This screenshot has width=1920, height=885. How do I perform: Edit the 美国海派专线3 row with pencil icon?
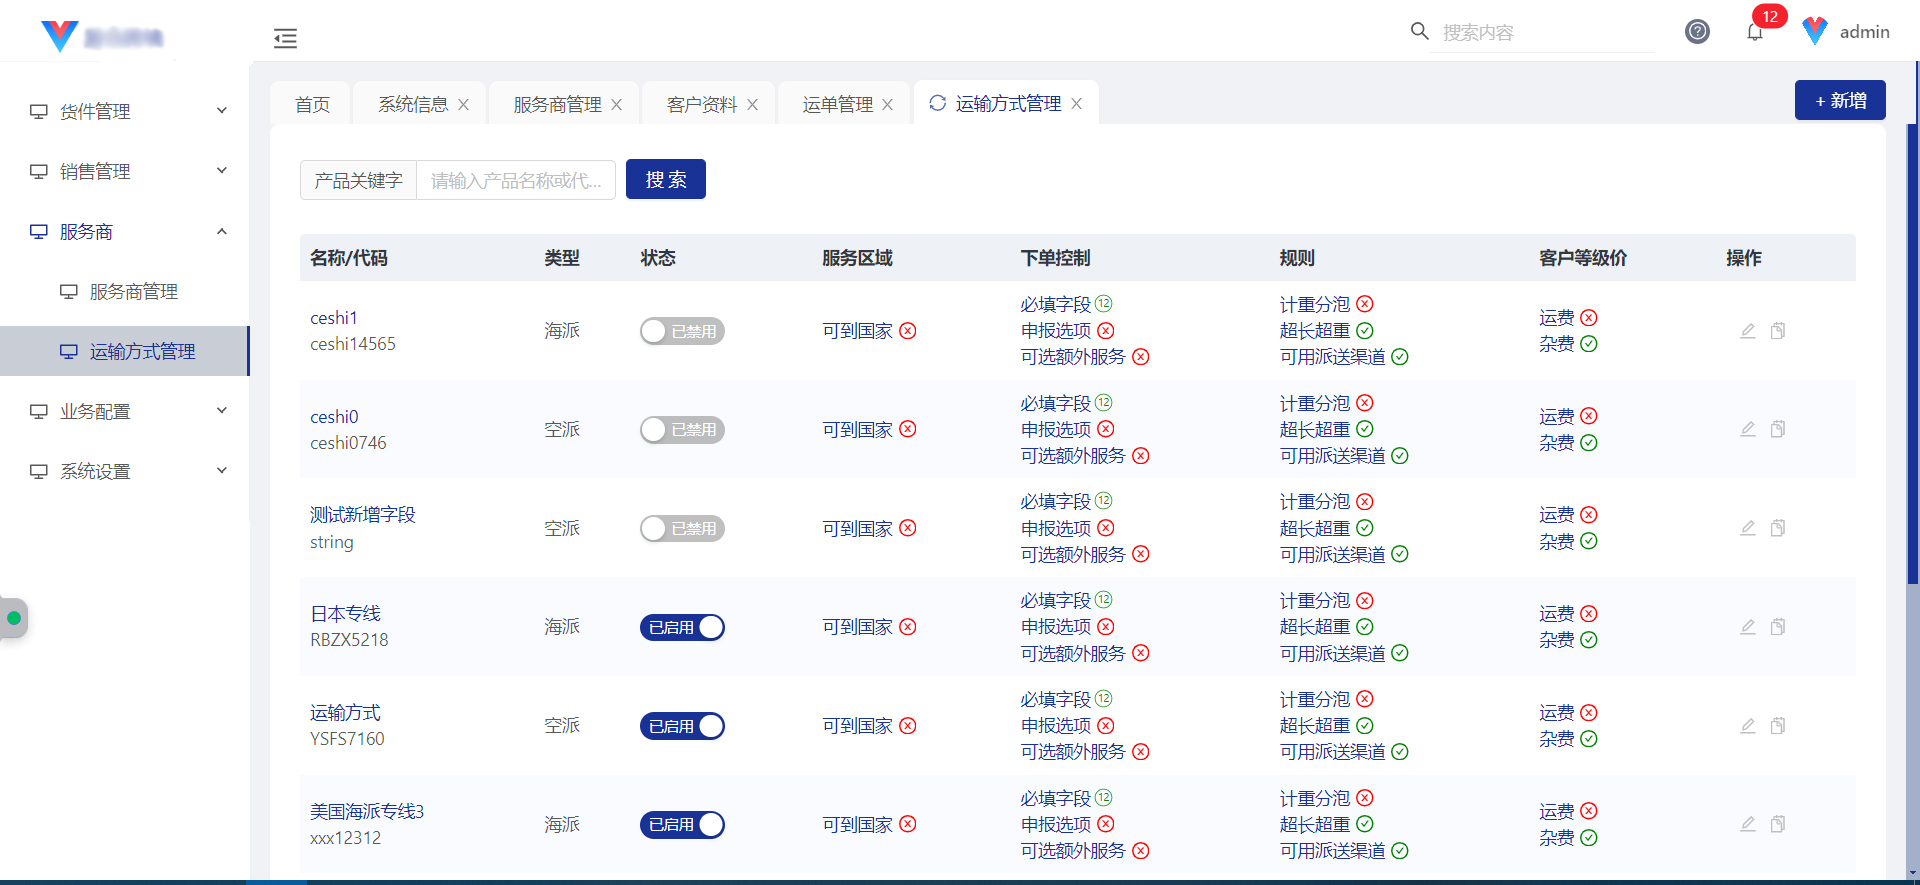[1748, 824]
